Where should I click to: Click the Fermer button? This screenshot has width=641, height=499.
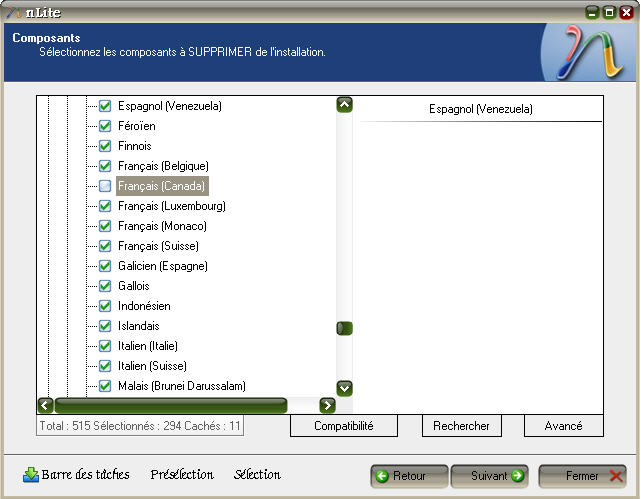click(x=582, y=476)
